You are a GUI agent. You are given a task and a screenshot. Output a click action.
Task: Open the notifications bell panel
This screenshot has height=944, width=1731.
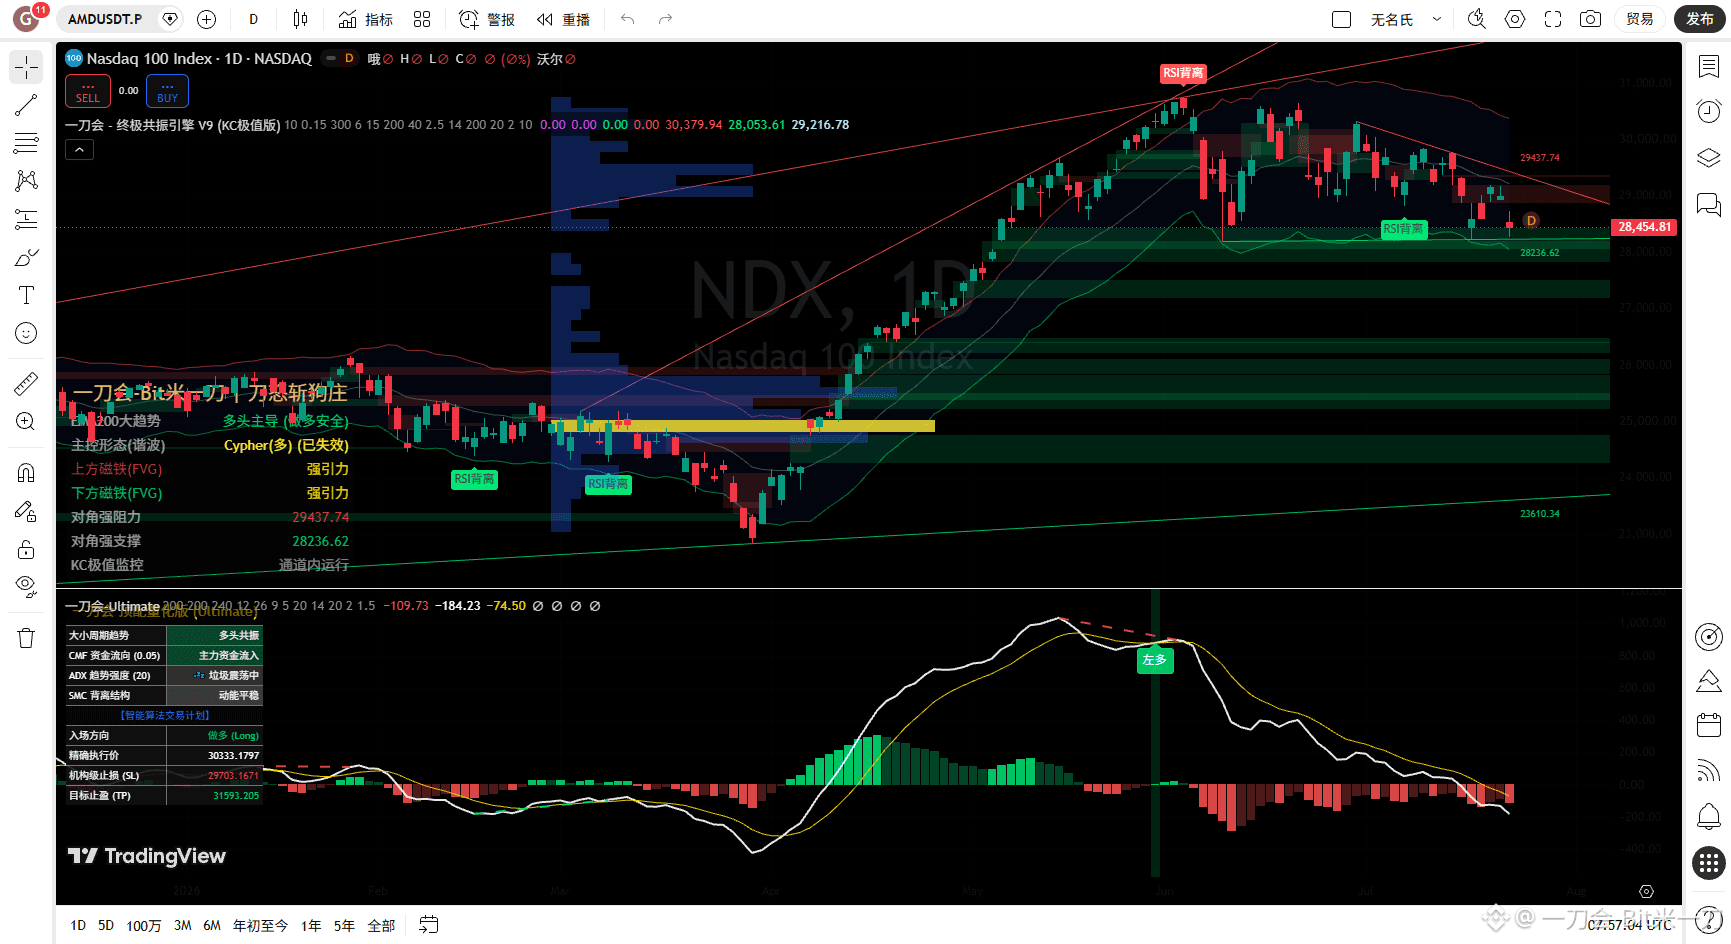[x=1709, y=817]
